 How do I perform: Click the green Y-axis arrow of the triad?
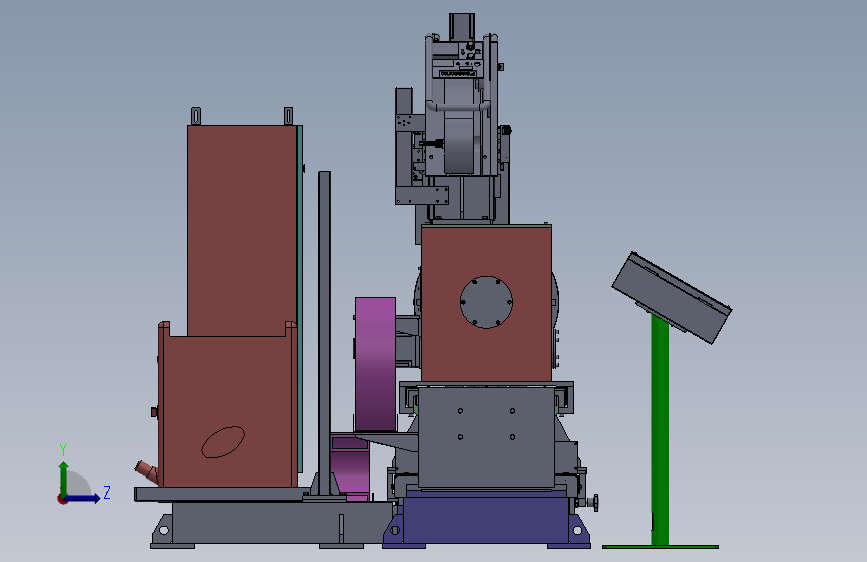tap(64, 479)
